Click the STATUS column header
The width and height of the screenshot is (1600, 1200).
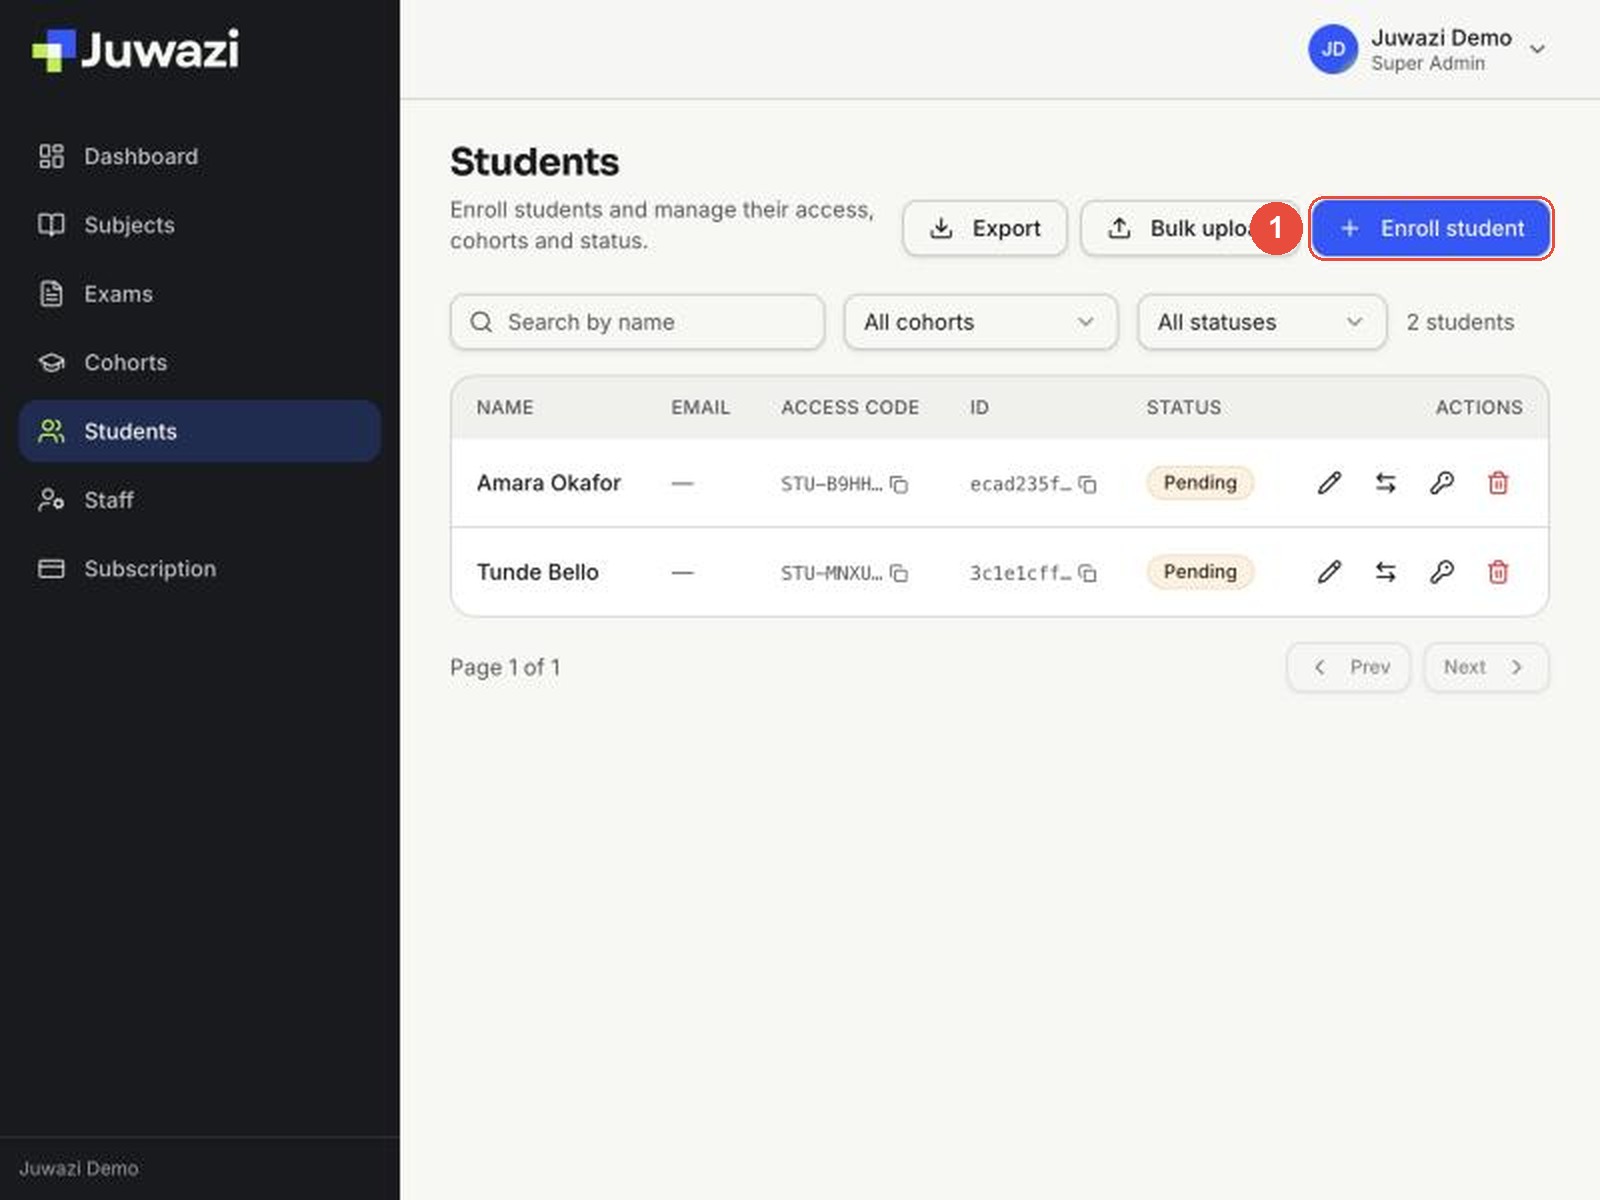coord(1184,407)
